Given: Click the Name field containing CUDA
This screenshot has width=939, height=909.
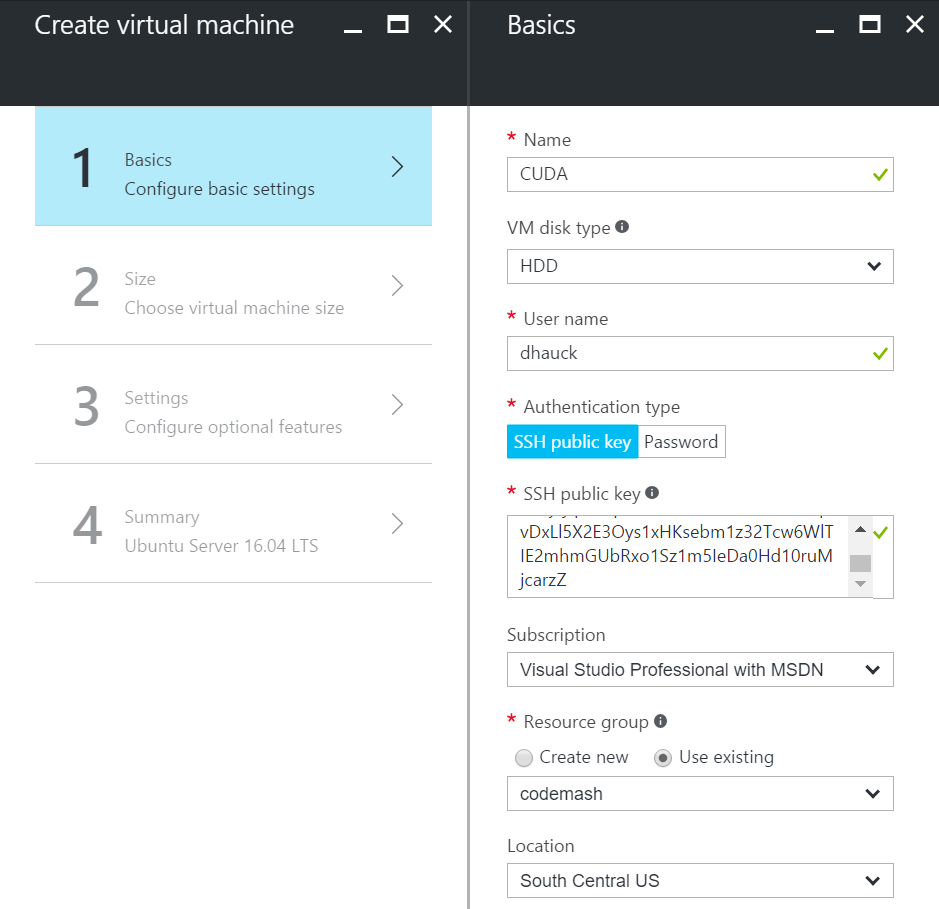Looking at the screenshot, I should pos(700,174).
